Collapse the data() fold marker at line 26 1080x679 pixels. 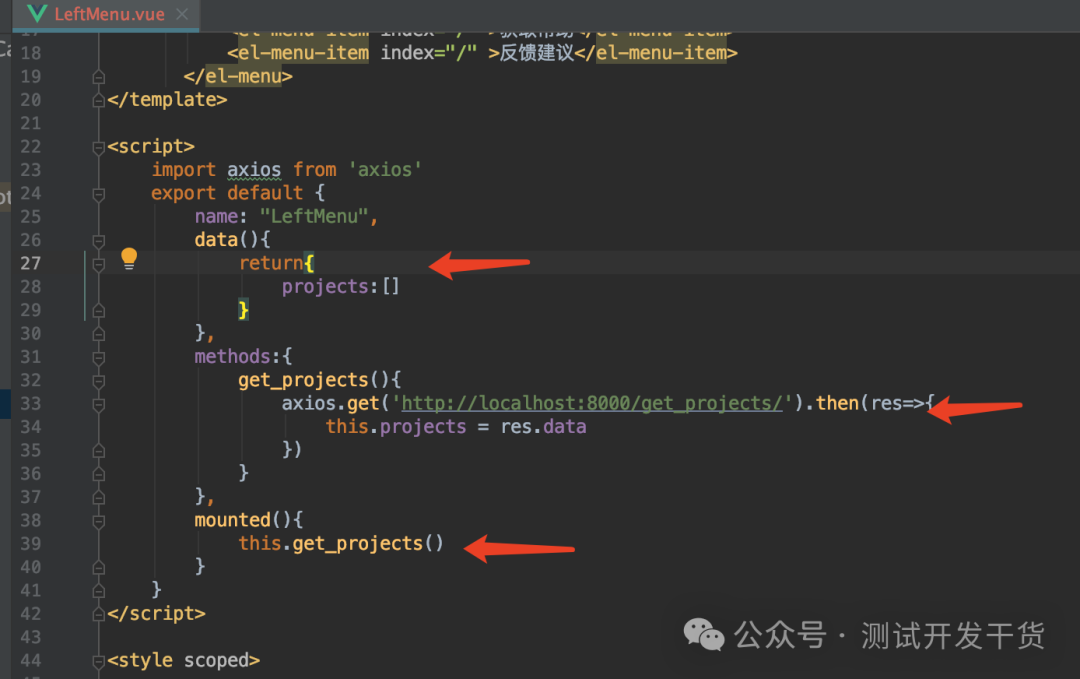[x=98, y=241]
